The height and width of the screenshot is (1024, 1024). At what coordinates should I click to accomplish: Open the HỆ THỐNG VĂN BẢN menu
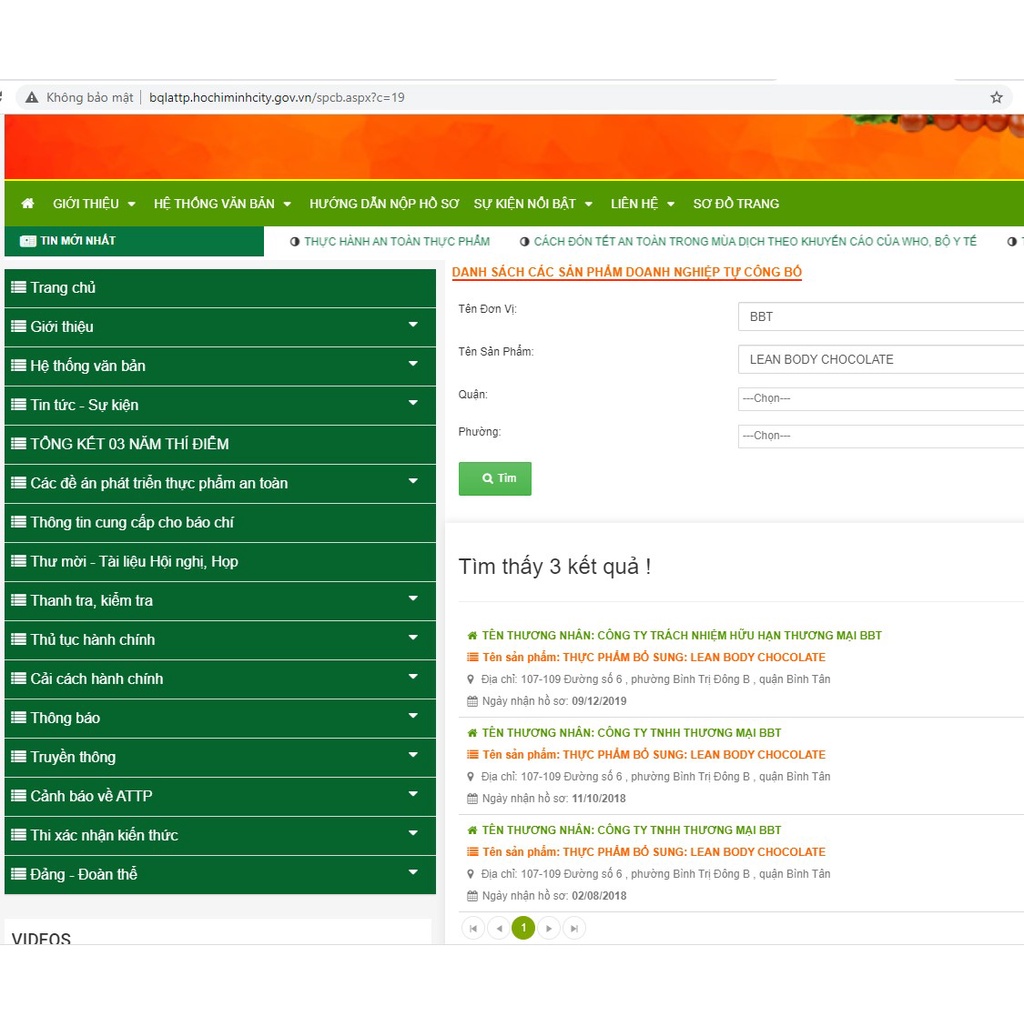click(x=222, y=204)
